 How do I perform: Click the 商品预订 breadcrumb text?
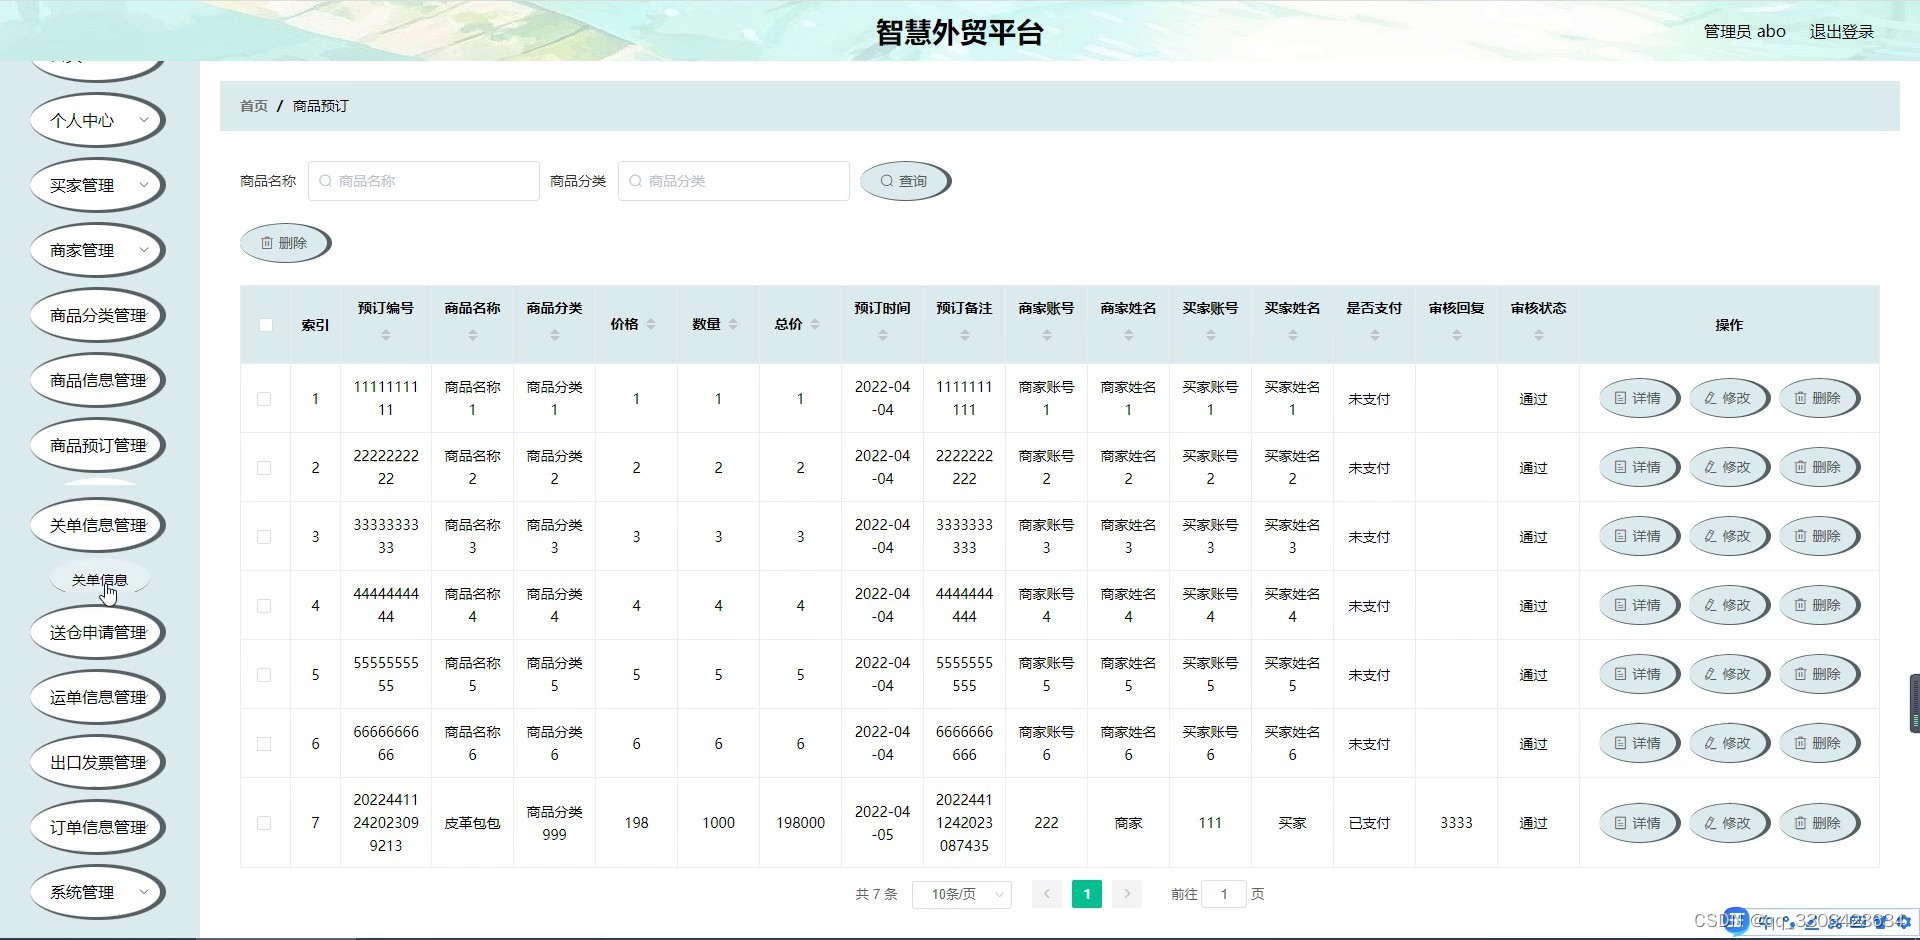pos(321,106)
